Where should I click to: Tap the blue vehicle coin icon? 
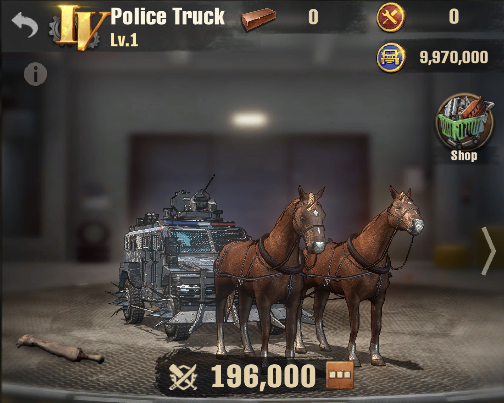point(391,57)
